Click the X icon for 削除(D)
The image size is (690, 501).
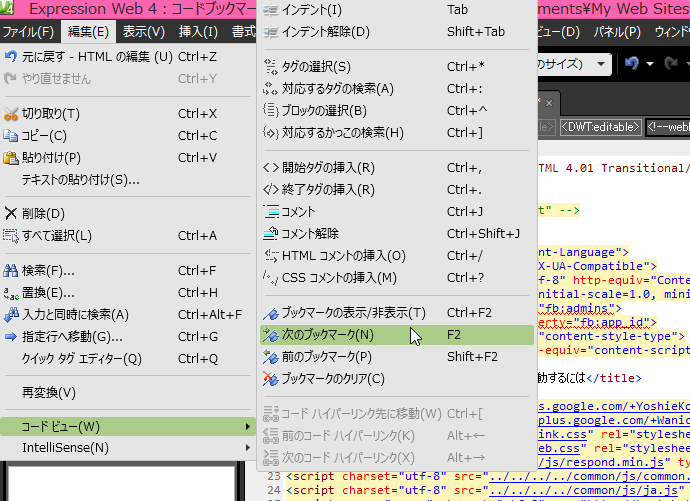(11, 214)
